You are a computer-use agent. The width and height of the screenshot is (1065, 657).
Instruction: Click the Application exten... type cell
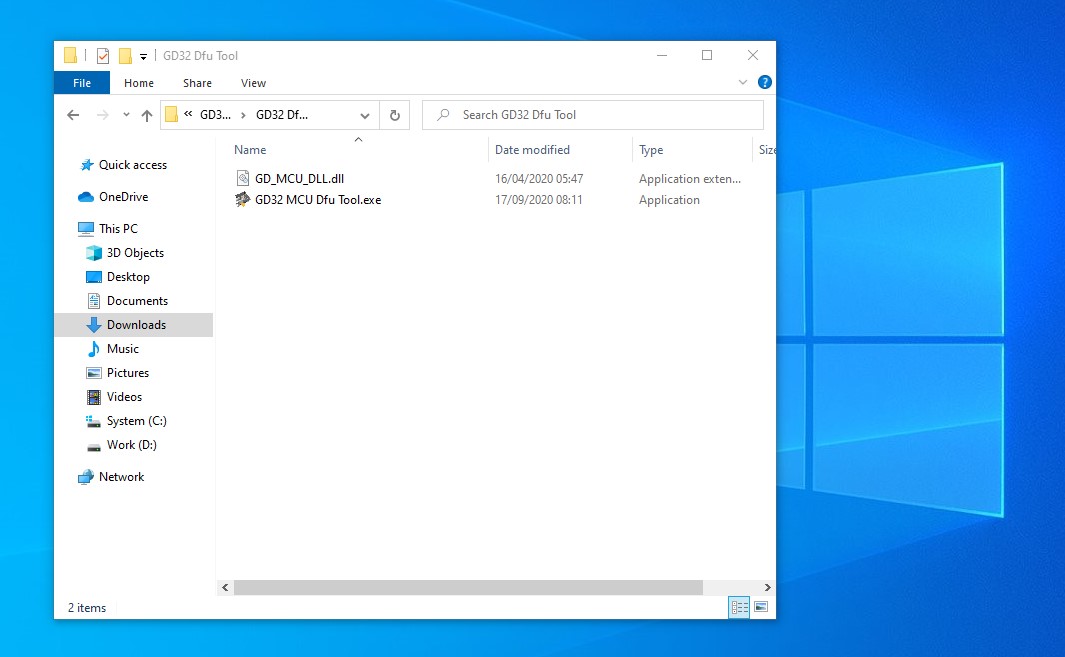tap(689, 179)
